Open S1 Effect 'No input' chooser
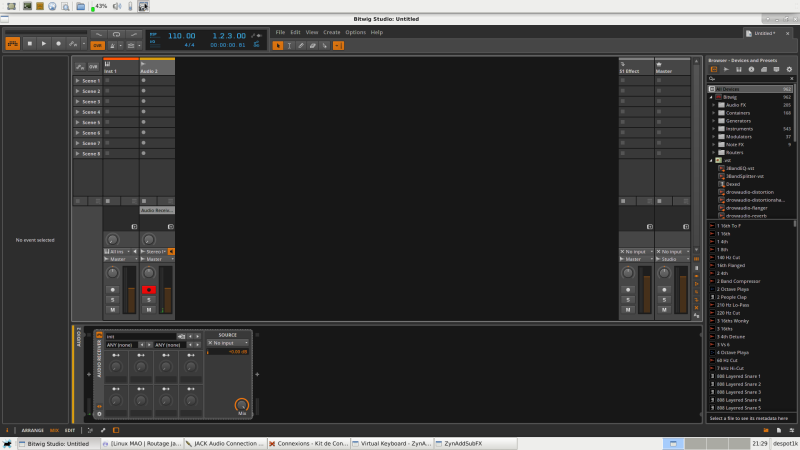The image size is (800, 450). (x=636, y=252)
